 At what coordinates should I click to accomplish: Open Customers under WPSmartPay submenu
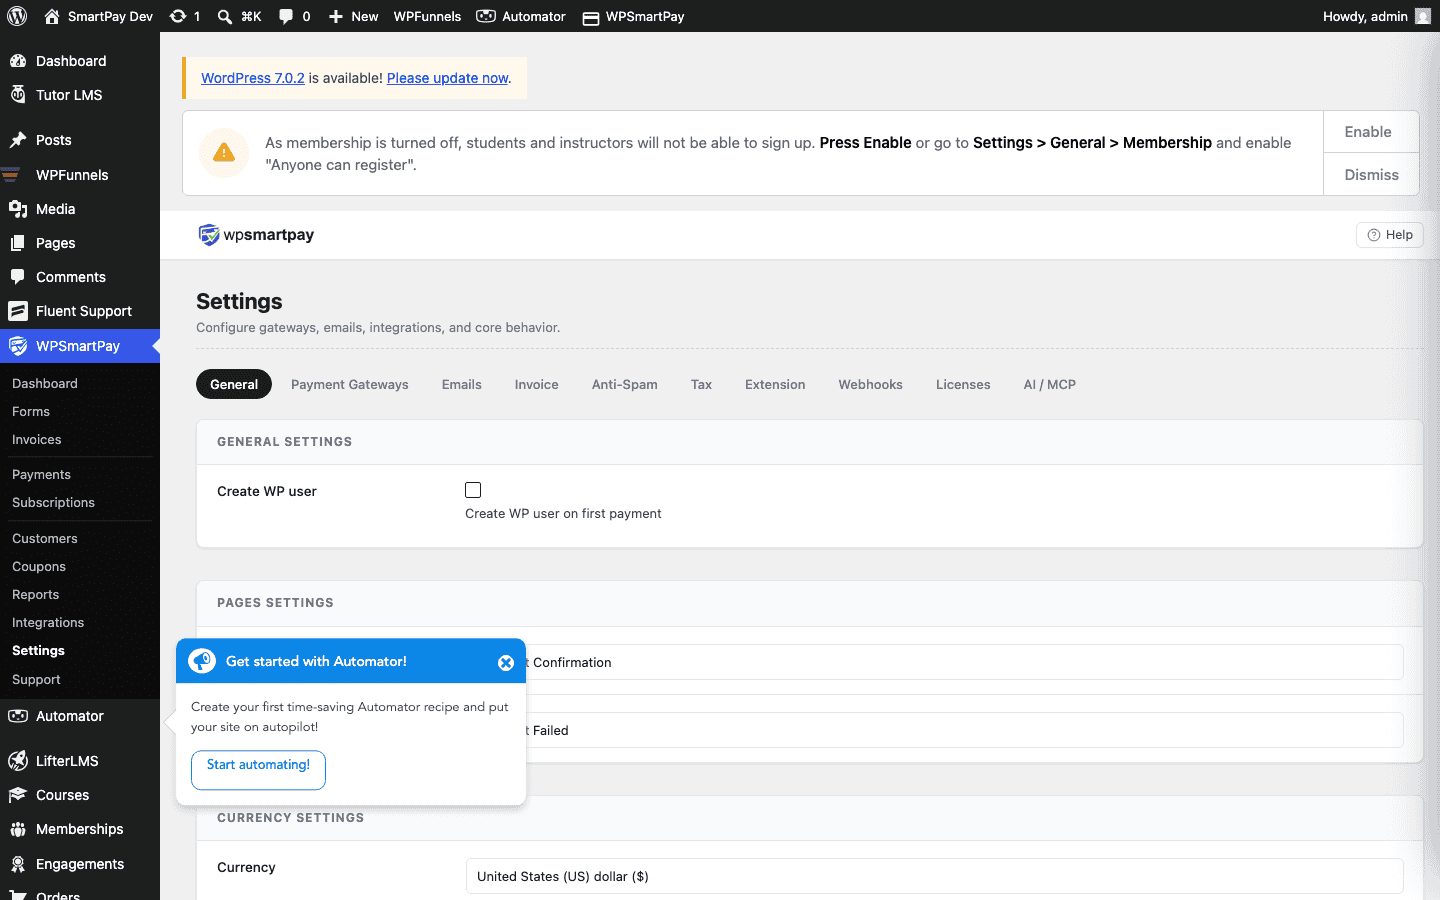(45, 538)
